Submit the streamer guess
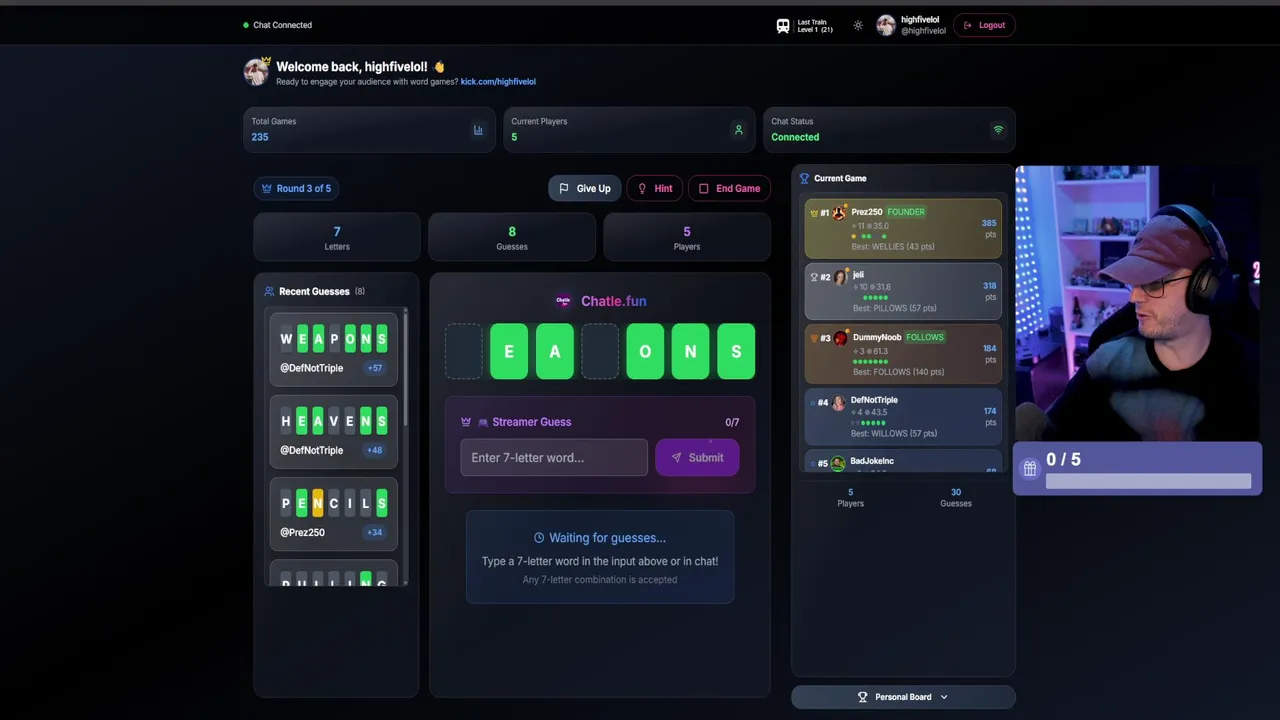This screenshot has width=1280, height=720. coord(697,458)
